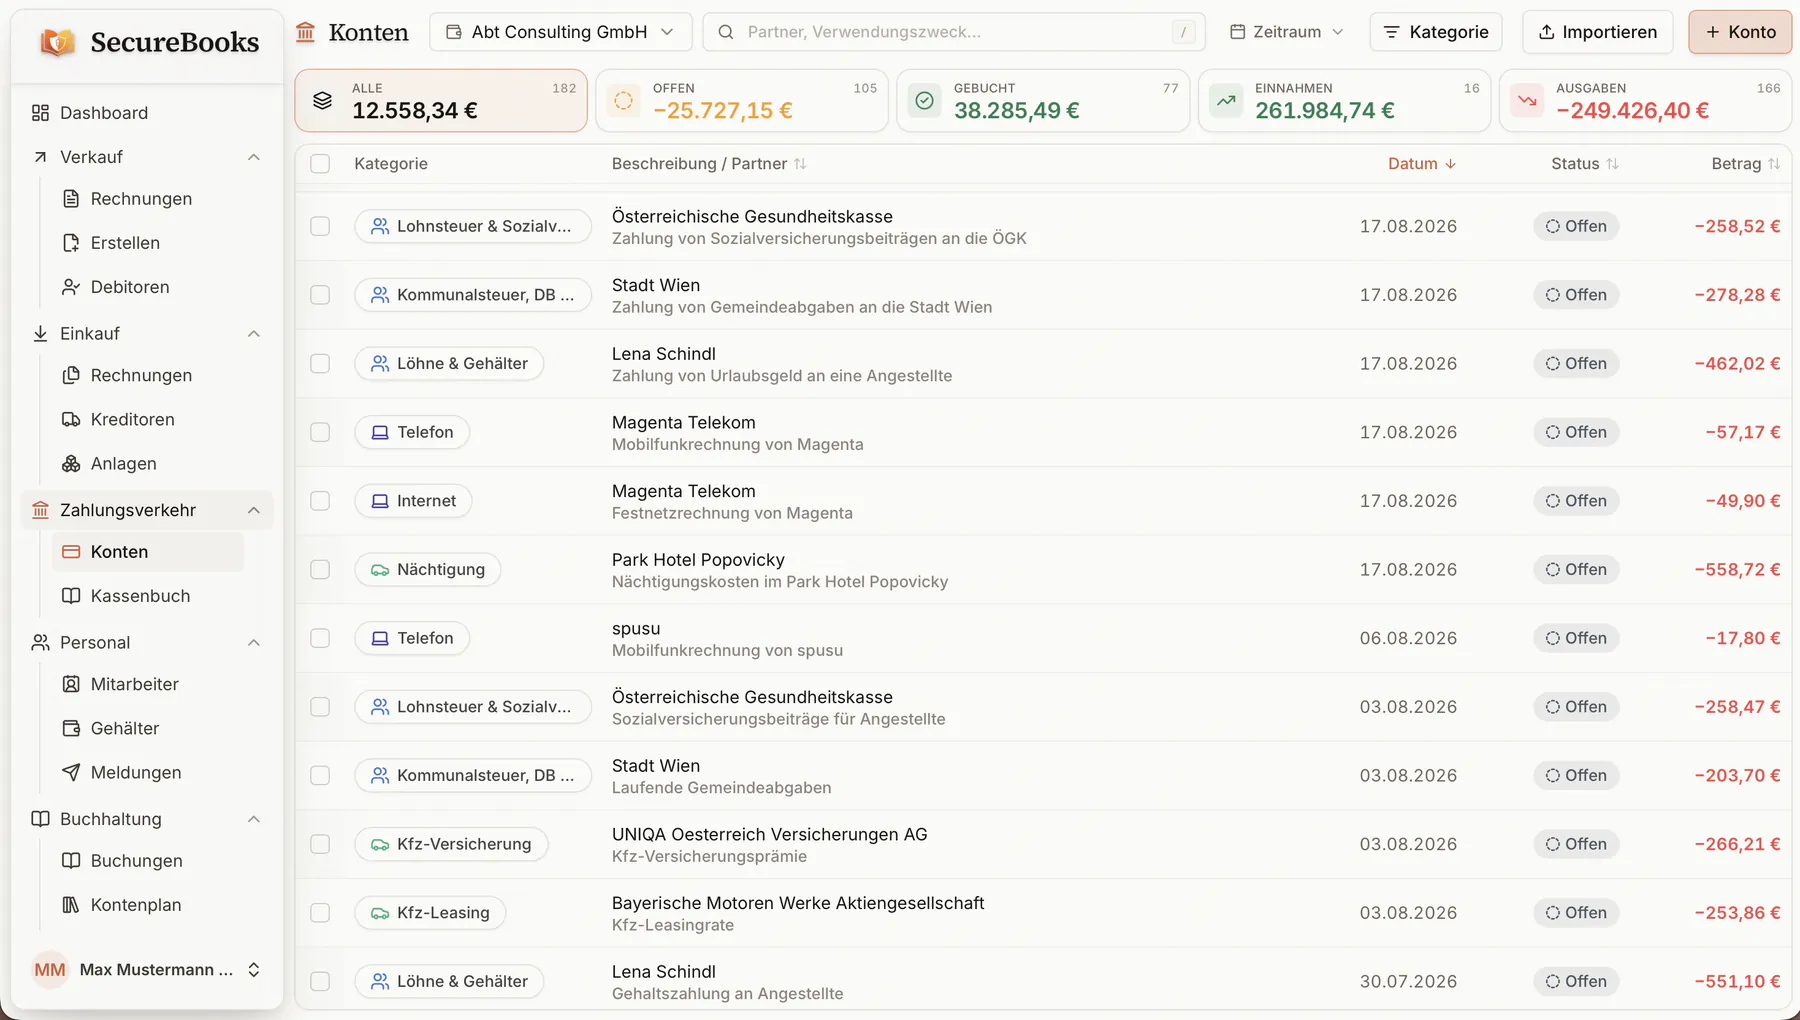Open the Max Mustermann user menu
Screen dimensions: 1800x1020
[x=147, y=970]
